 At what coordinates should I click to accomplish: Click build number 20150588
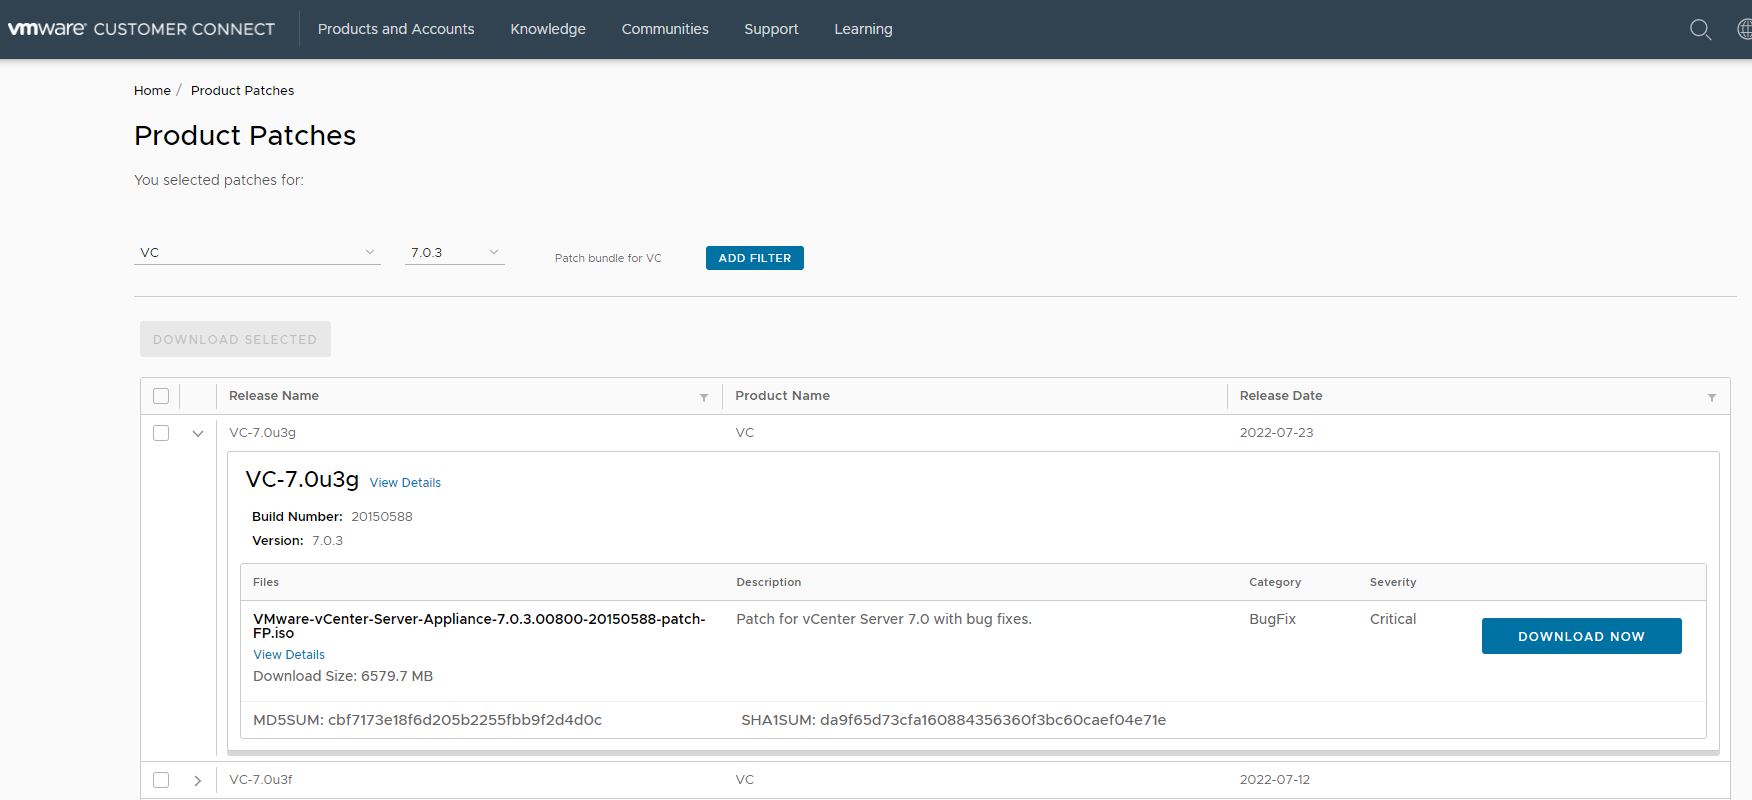[382, 517]
